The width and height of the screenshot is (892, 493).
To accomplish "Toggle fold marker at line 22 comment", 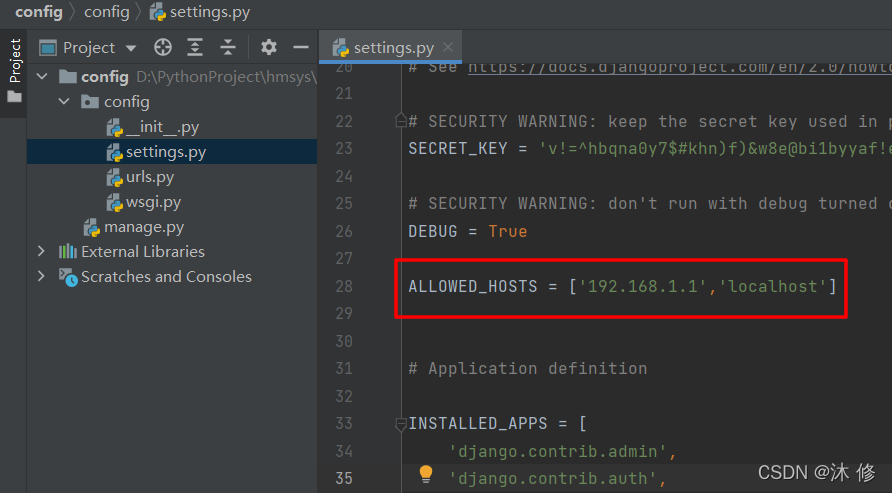I will coord(400,121).
